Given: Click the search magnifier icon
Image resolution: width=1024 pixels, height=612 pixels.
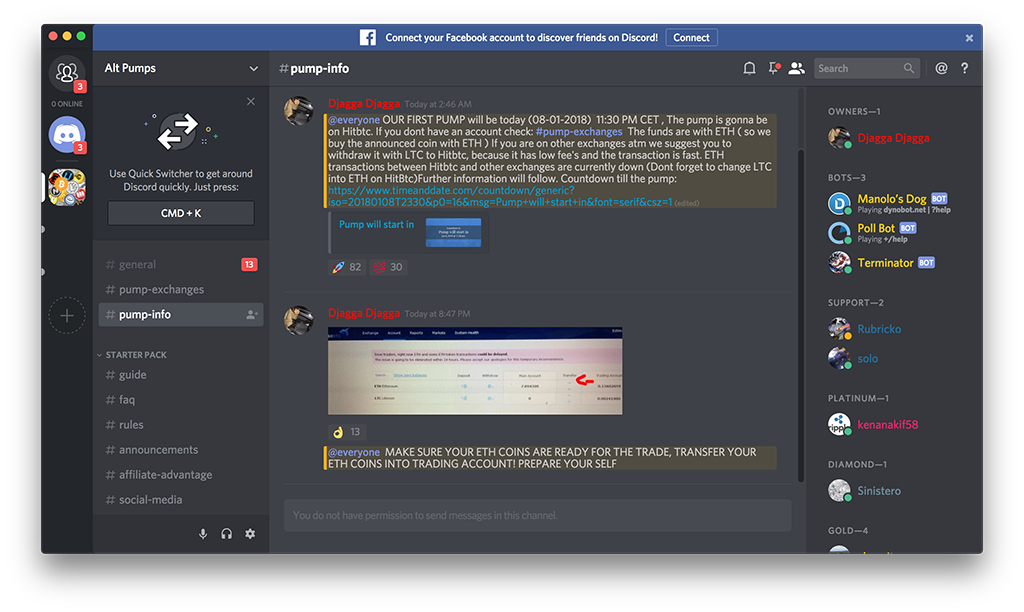Looking at the screenshot, I should click(908, 68).
